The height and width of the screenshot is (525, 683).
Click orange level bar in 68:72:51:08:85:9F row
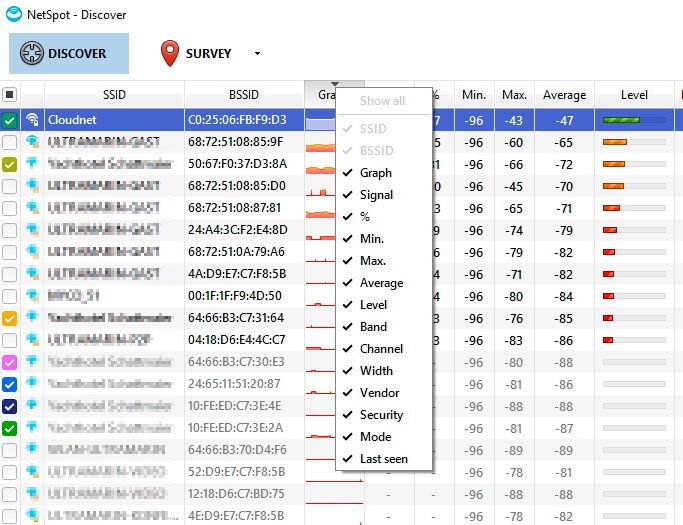coord(615,142)
